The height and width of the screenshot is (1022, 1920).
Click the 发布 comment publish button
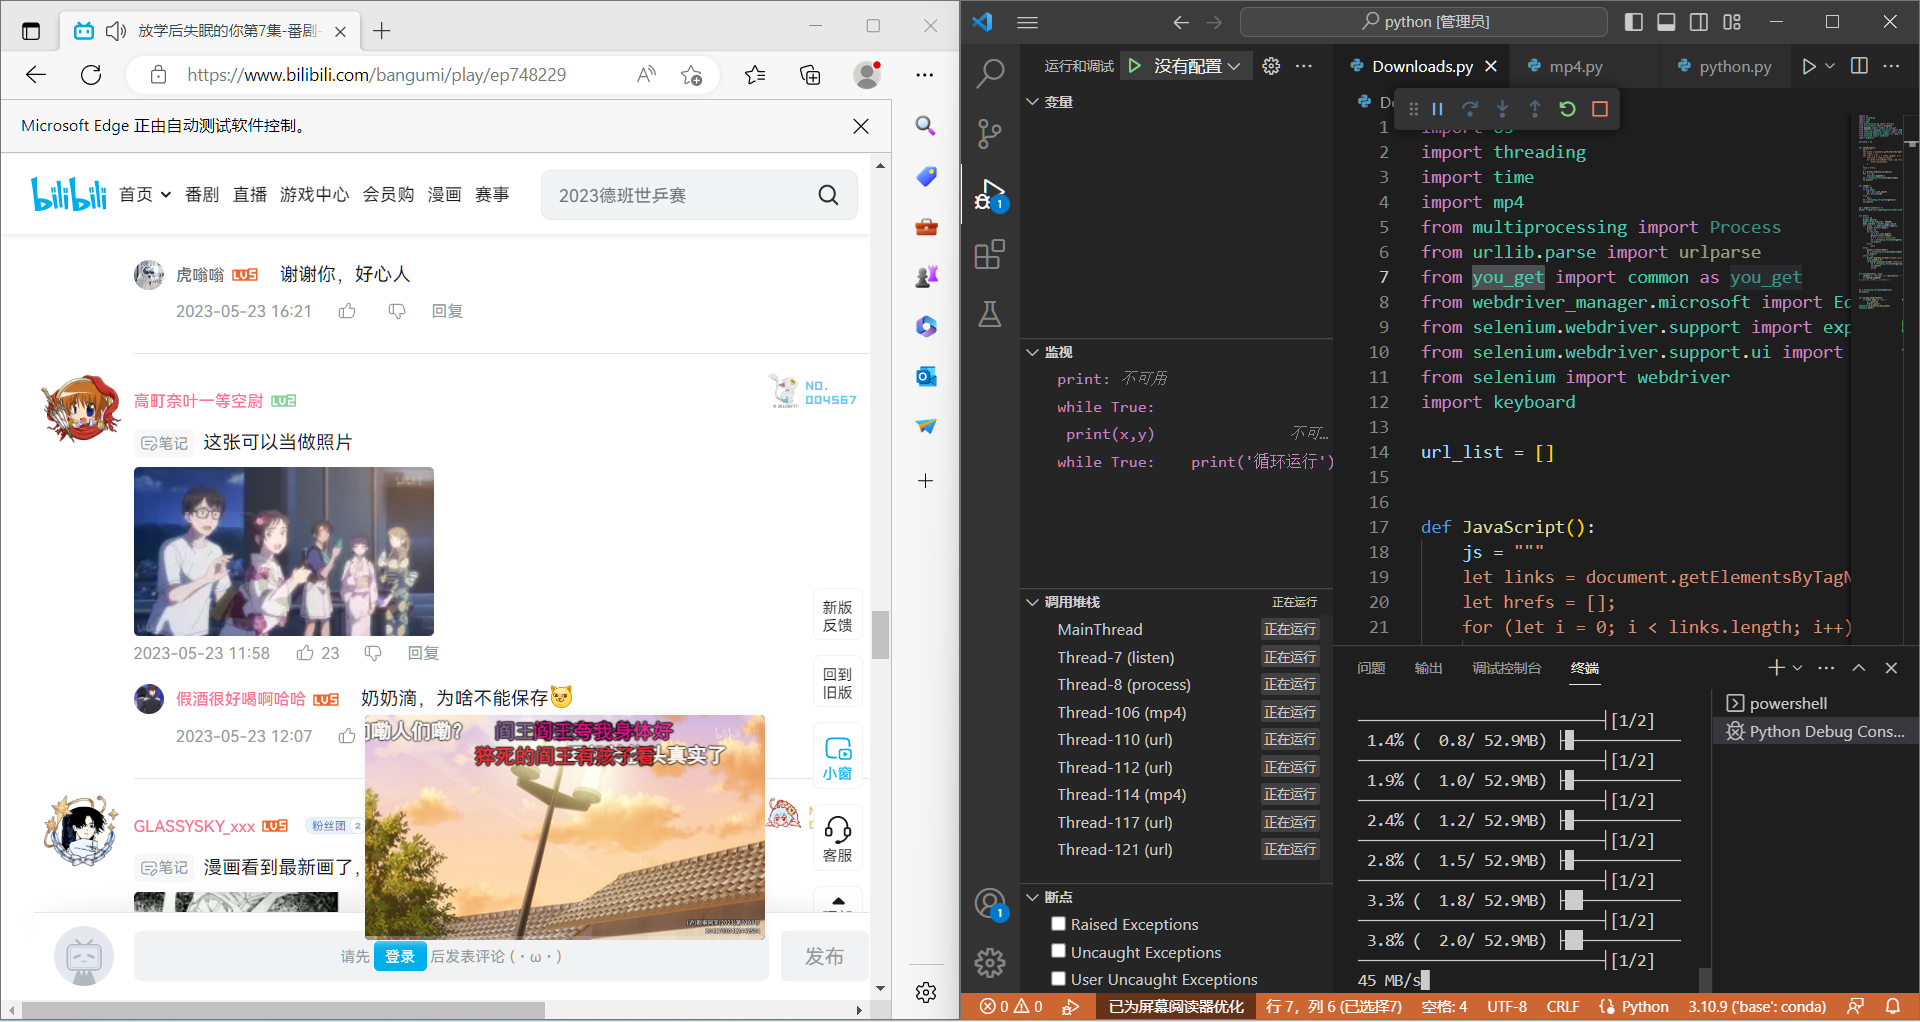[824, 956]
